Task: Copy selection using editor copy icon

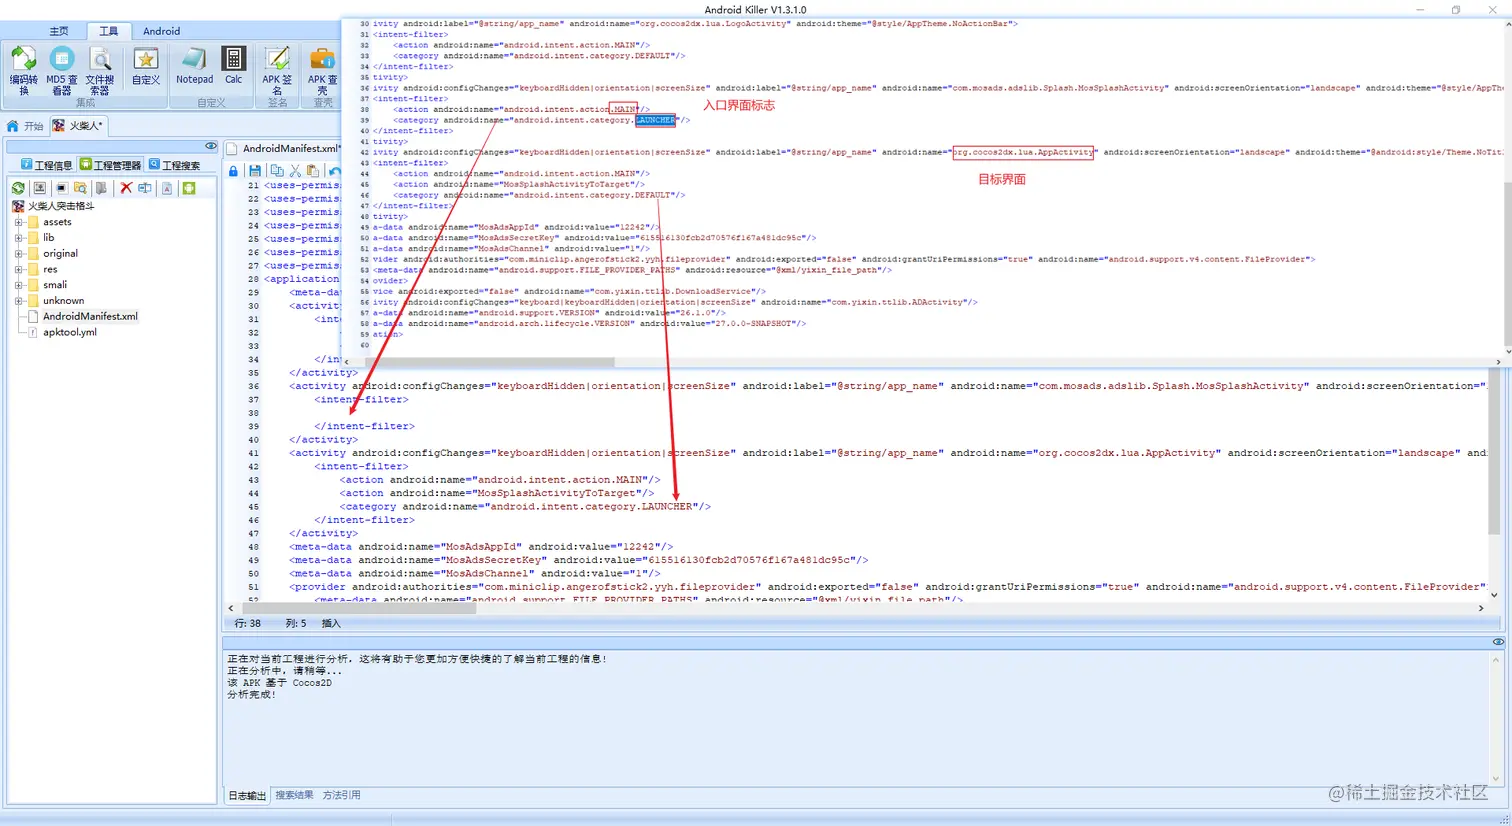Action: click(277, 171)
